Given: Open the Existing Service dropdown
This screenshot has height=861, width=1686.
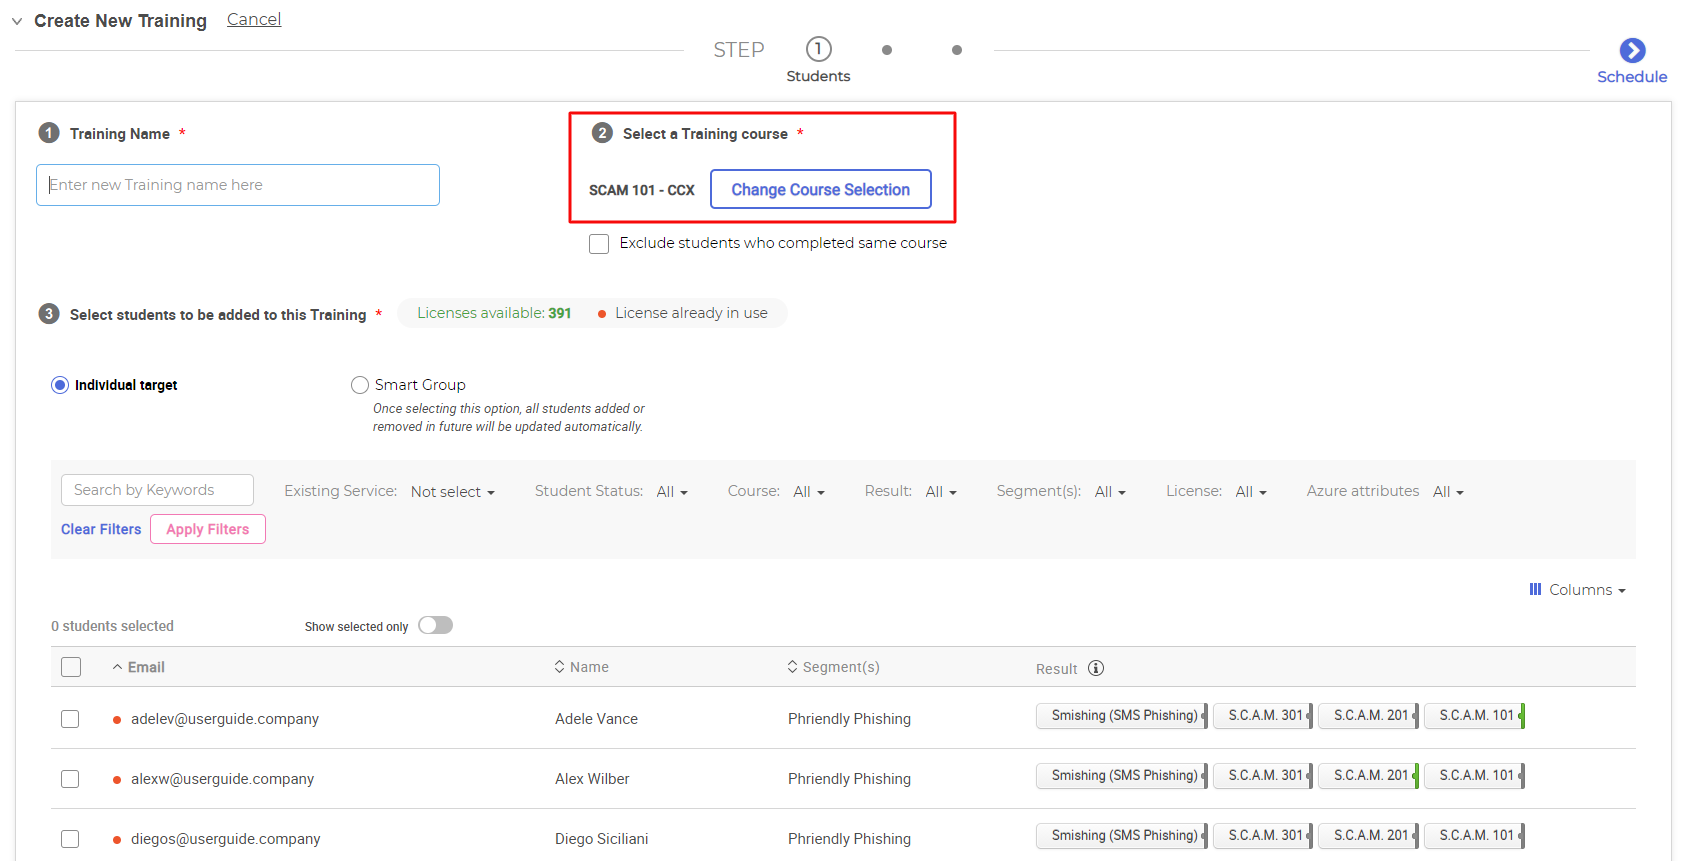Looking at the screenshot, I should [452, 492].
